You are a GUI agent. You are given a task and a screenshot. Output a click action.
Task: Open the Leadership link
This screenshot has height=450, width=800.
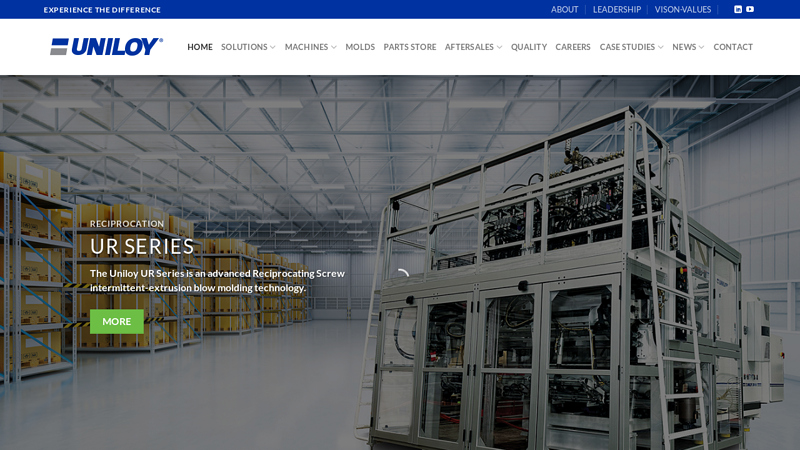(617, 9)
